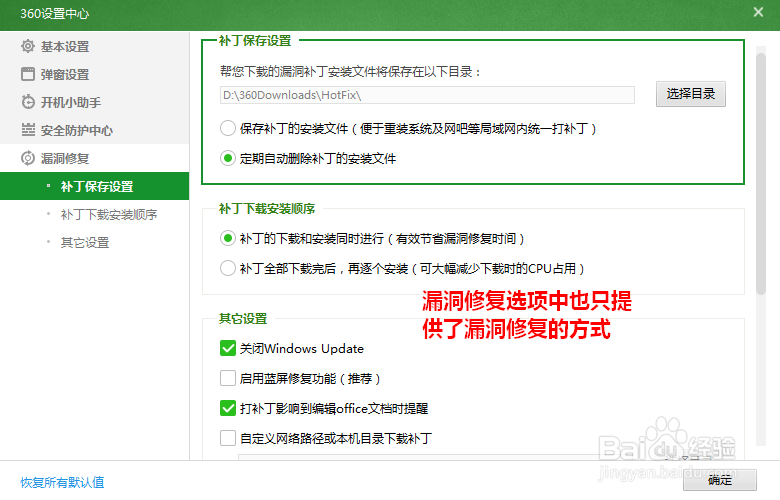The image size is (780, 500).
Task: Click the 确定 button
Action: click(x=719, y=480)
